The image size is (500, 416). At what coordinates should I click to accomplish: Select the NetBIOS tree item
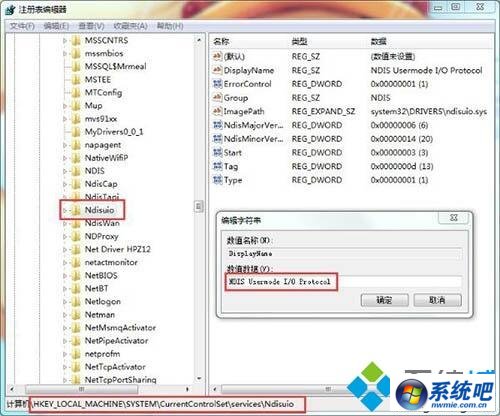pos(101,276)
